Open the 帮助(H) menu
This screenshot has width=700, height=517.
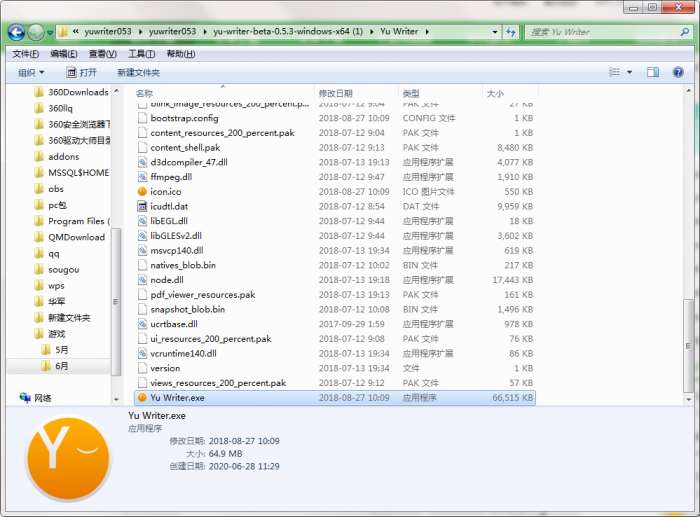click(181, 54)
